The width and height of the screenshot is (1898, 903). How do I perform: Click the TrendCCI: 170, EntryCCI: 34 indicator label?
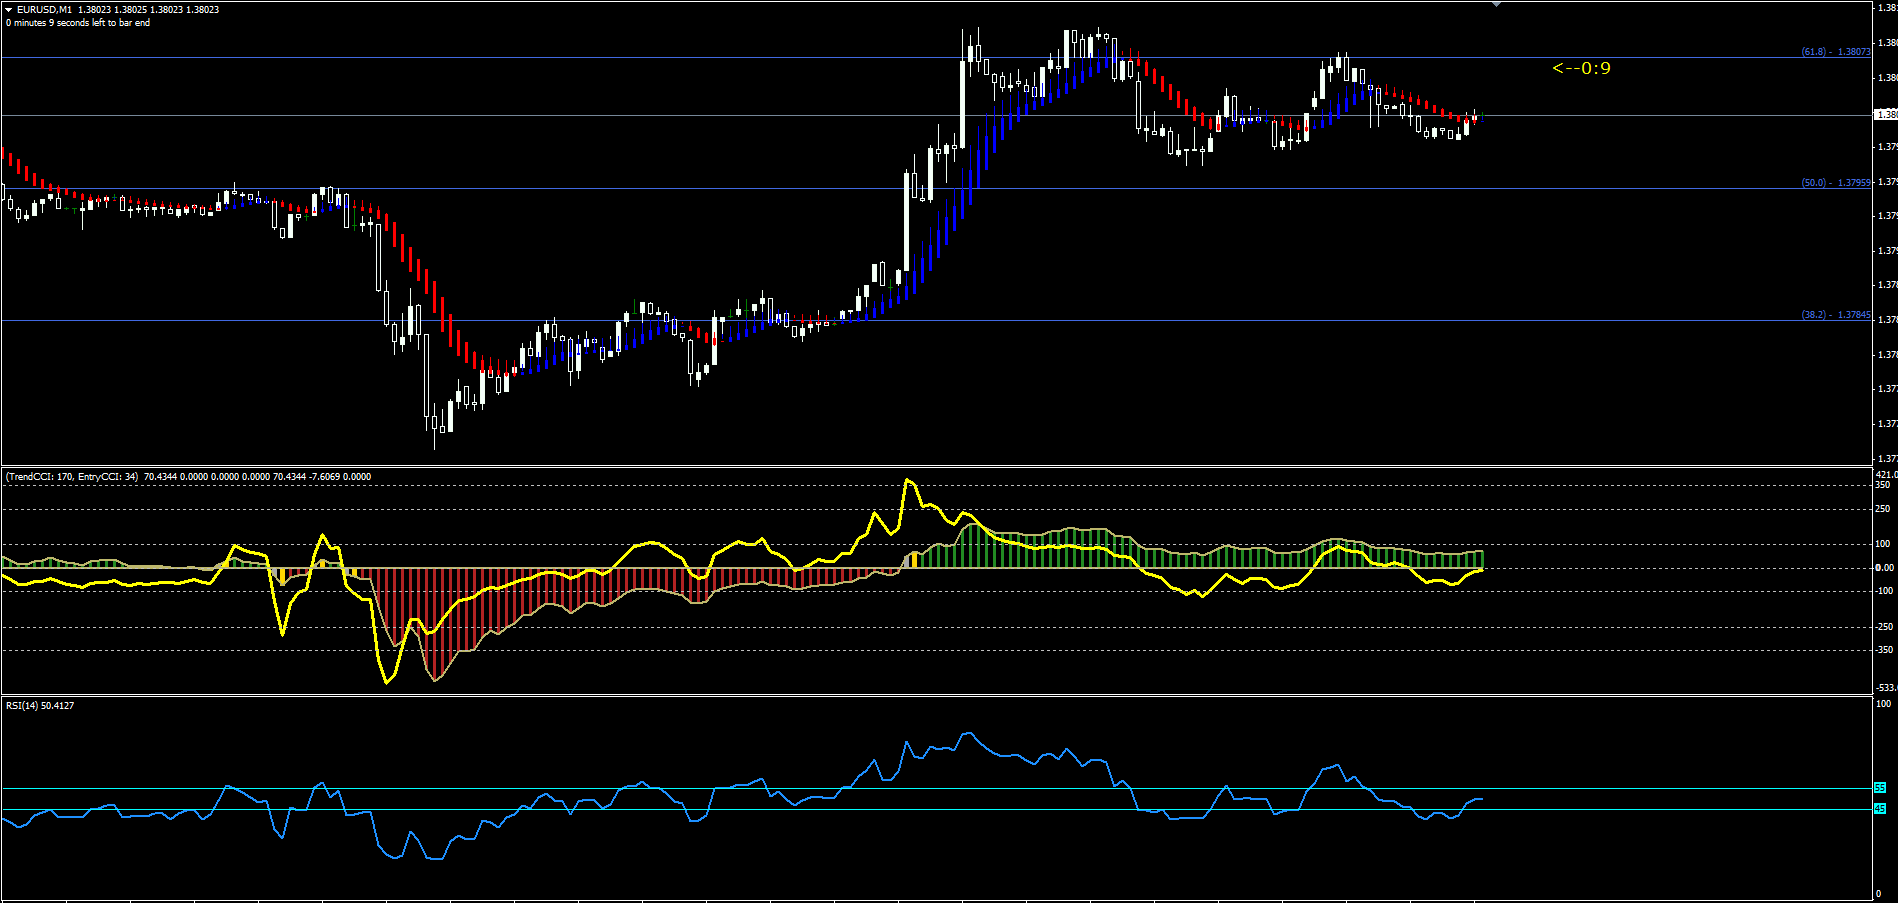tap(72, 477)
